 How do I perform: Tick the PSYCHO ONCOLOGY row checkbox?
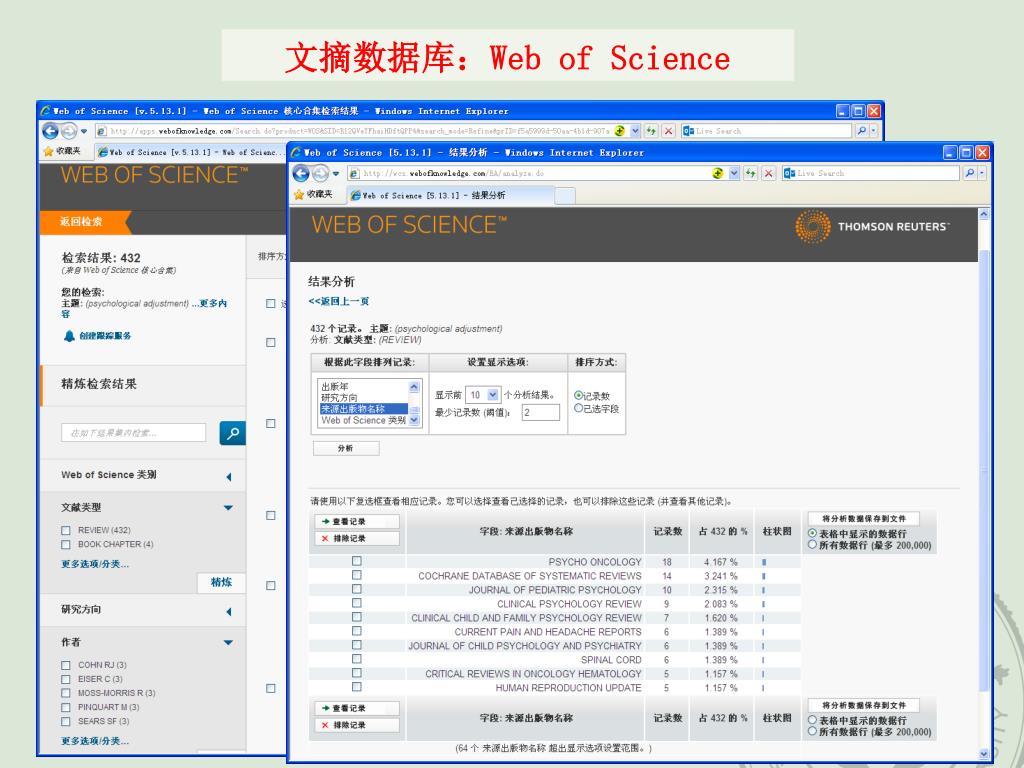[357, 561]
